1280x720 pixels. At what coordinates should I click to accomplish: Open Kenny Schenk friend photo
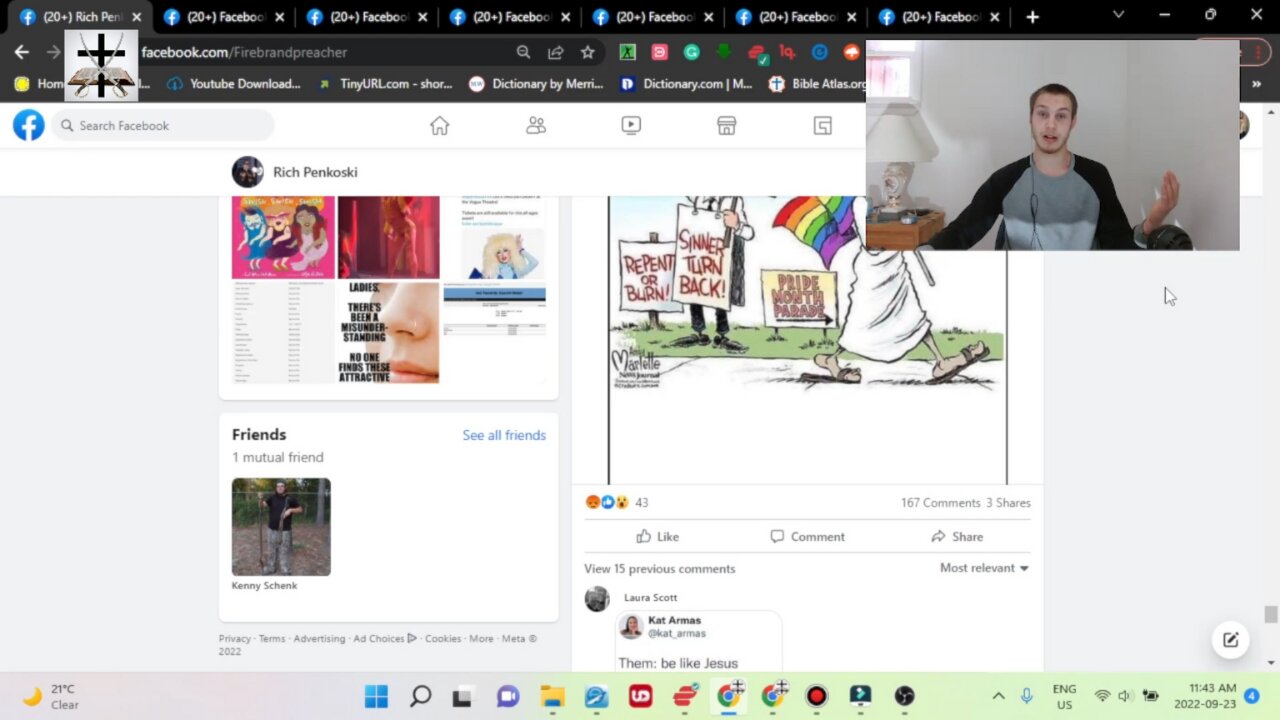281,527
